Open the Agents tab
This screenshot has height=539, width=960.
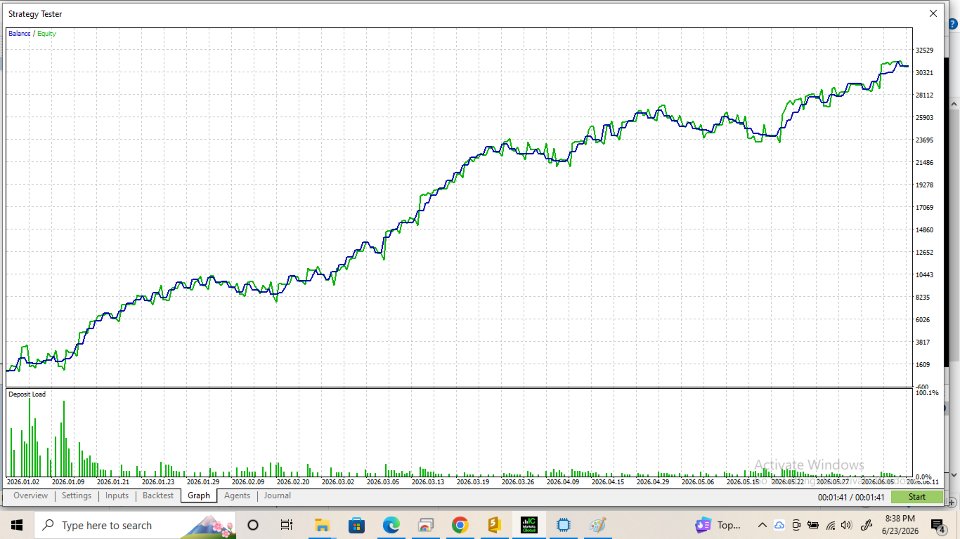point(237,496)
